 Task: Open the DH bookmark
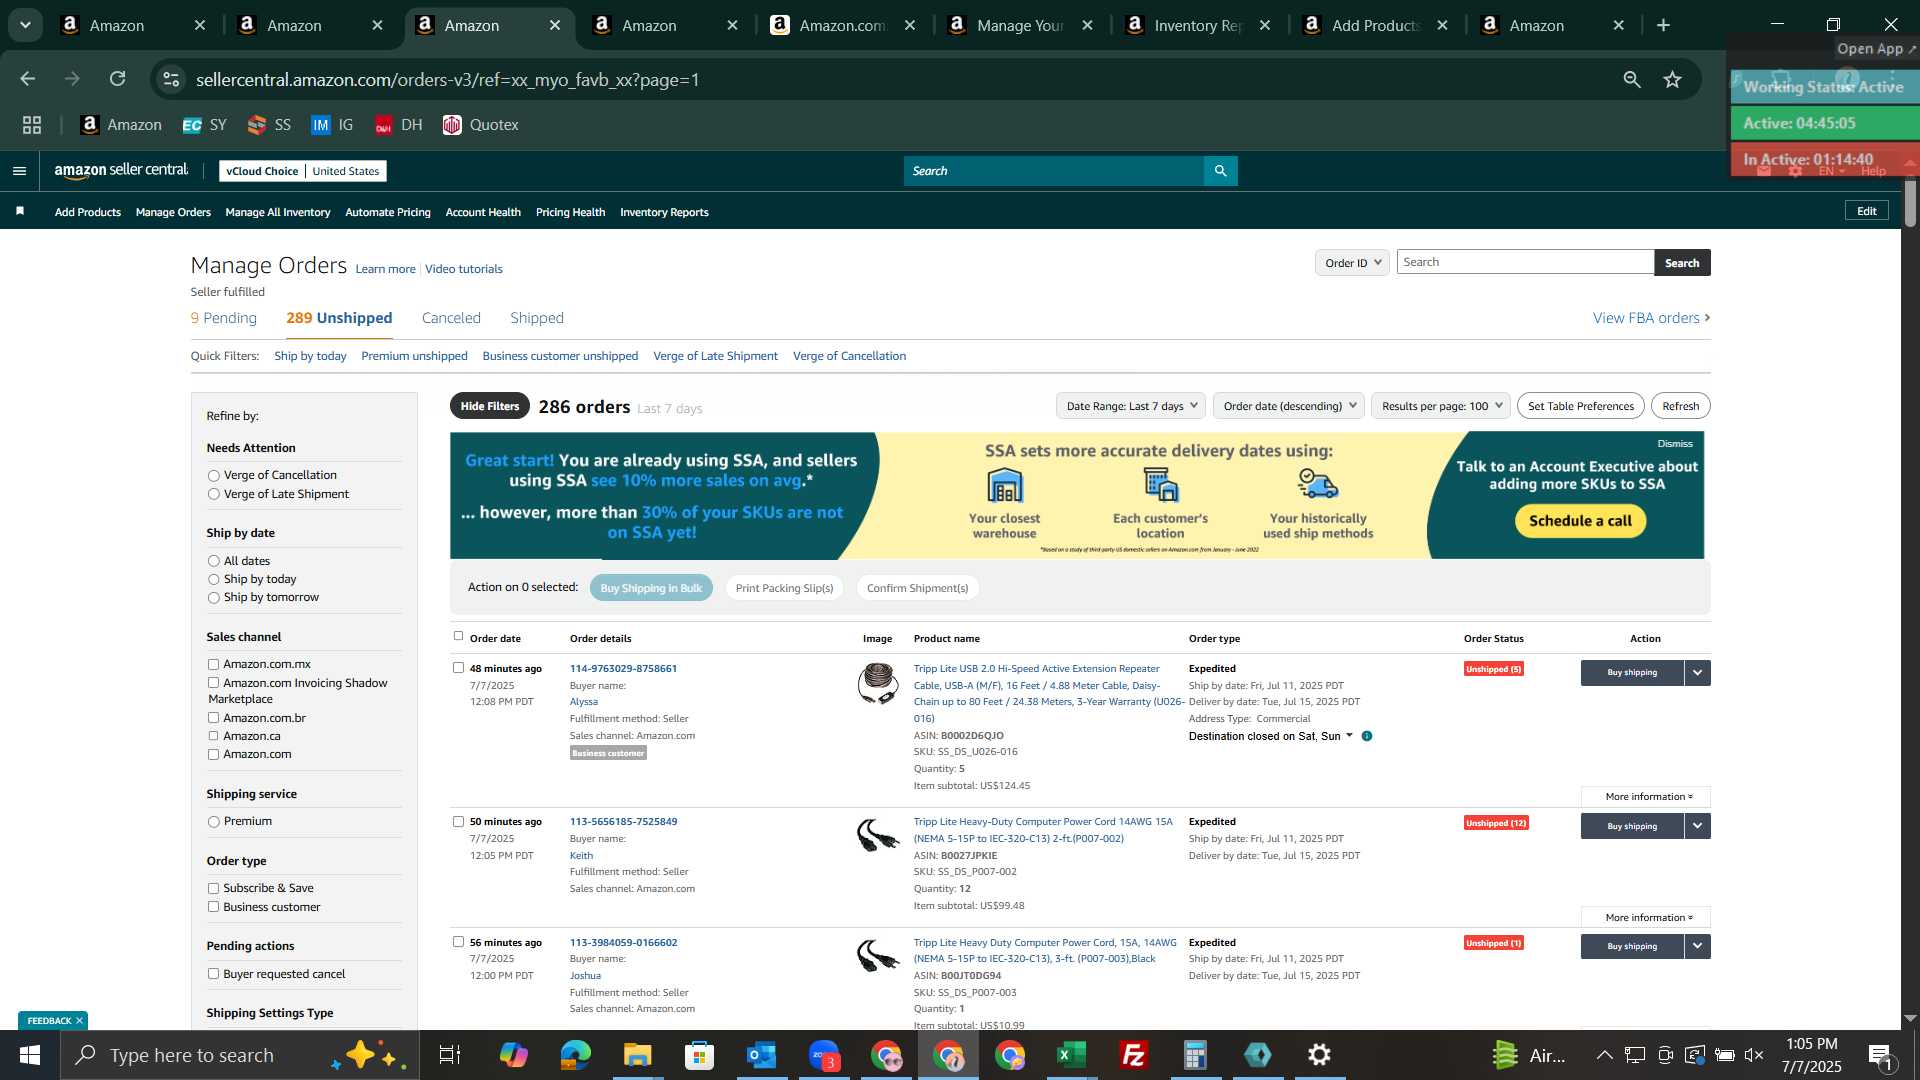(398, 125)
